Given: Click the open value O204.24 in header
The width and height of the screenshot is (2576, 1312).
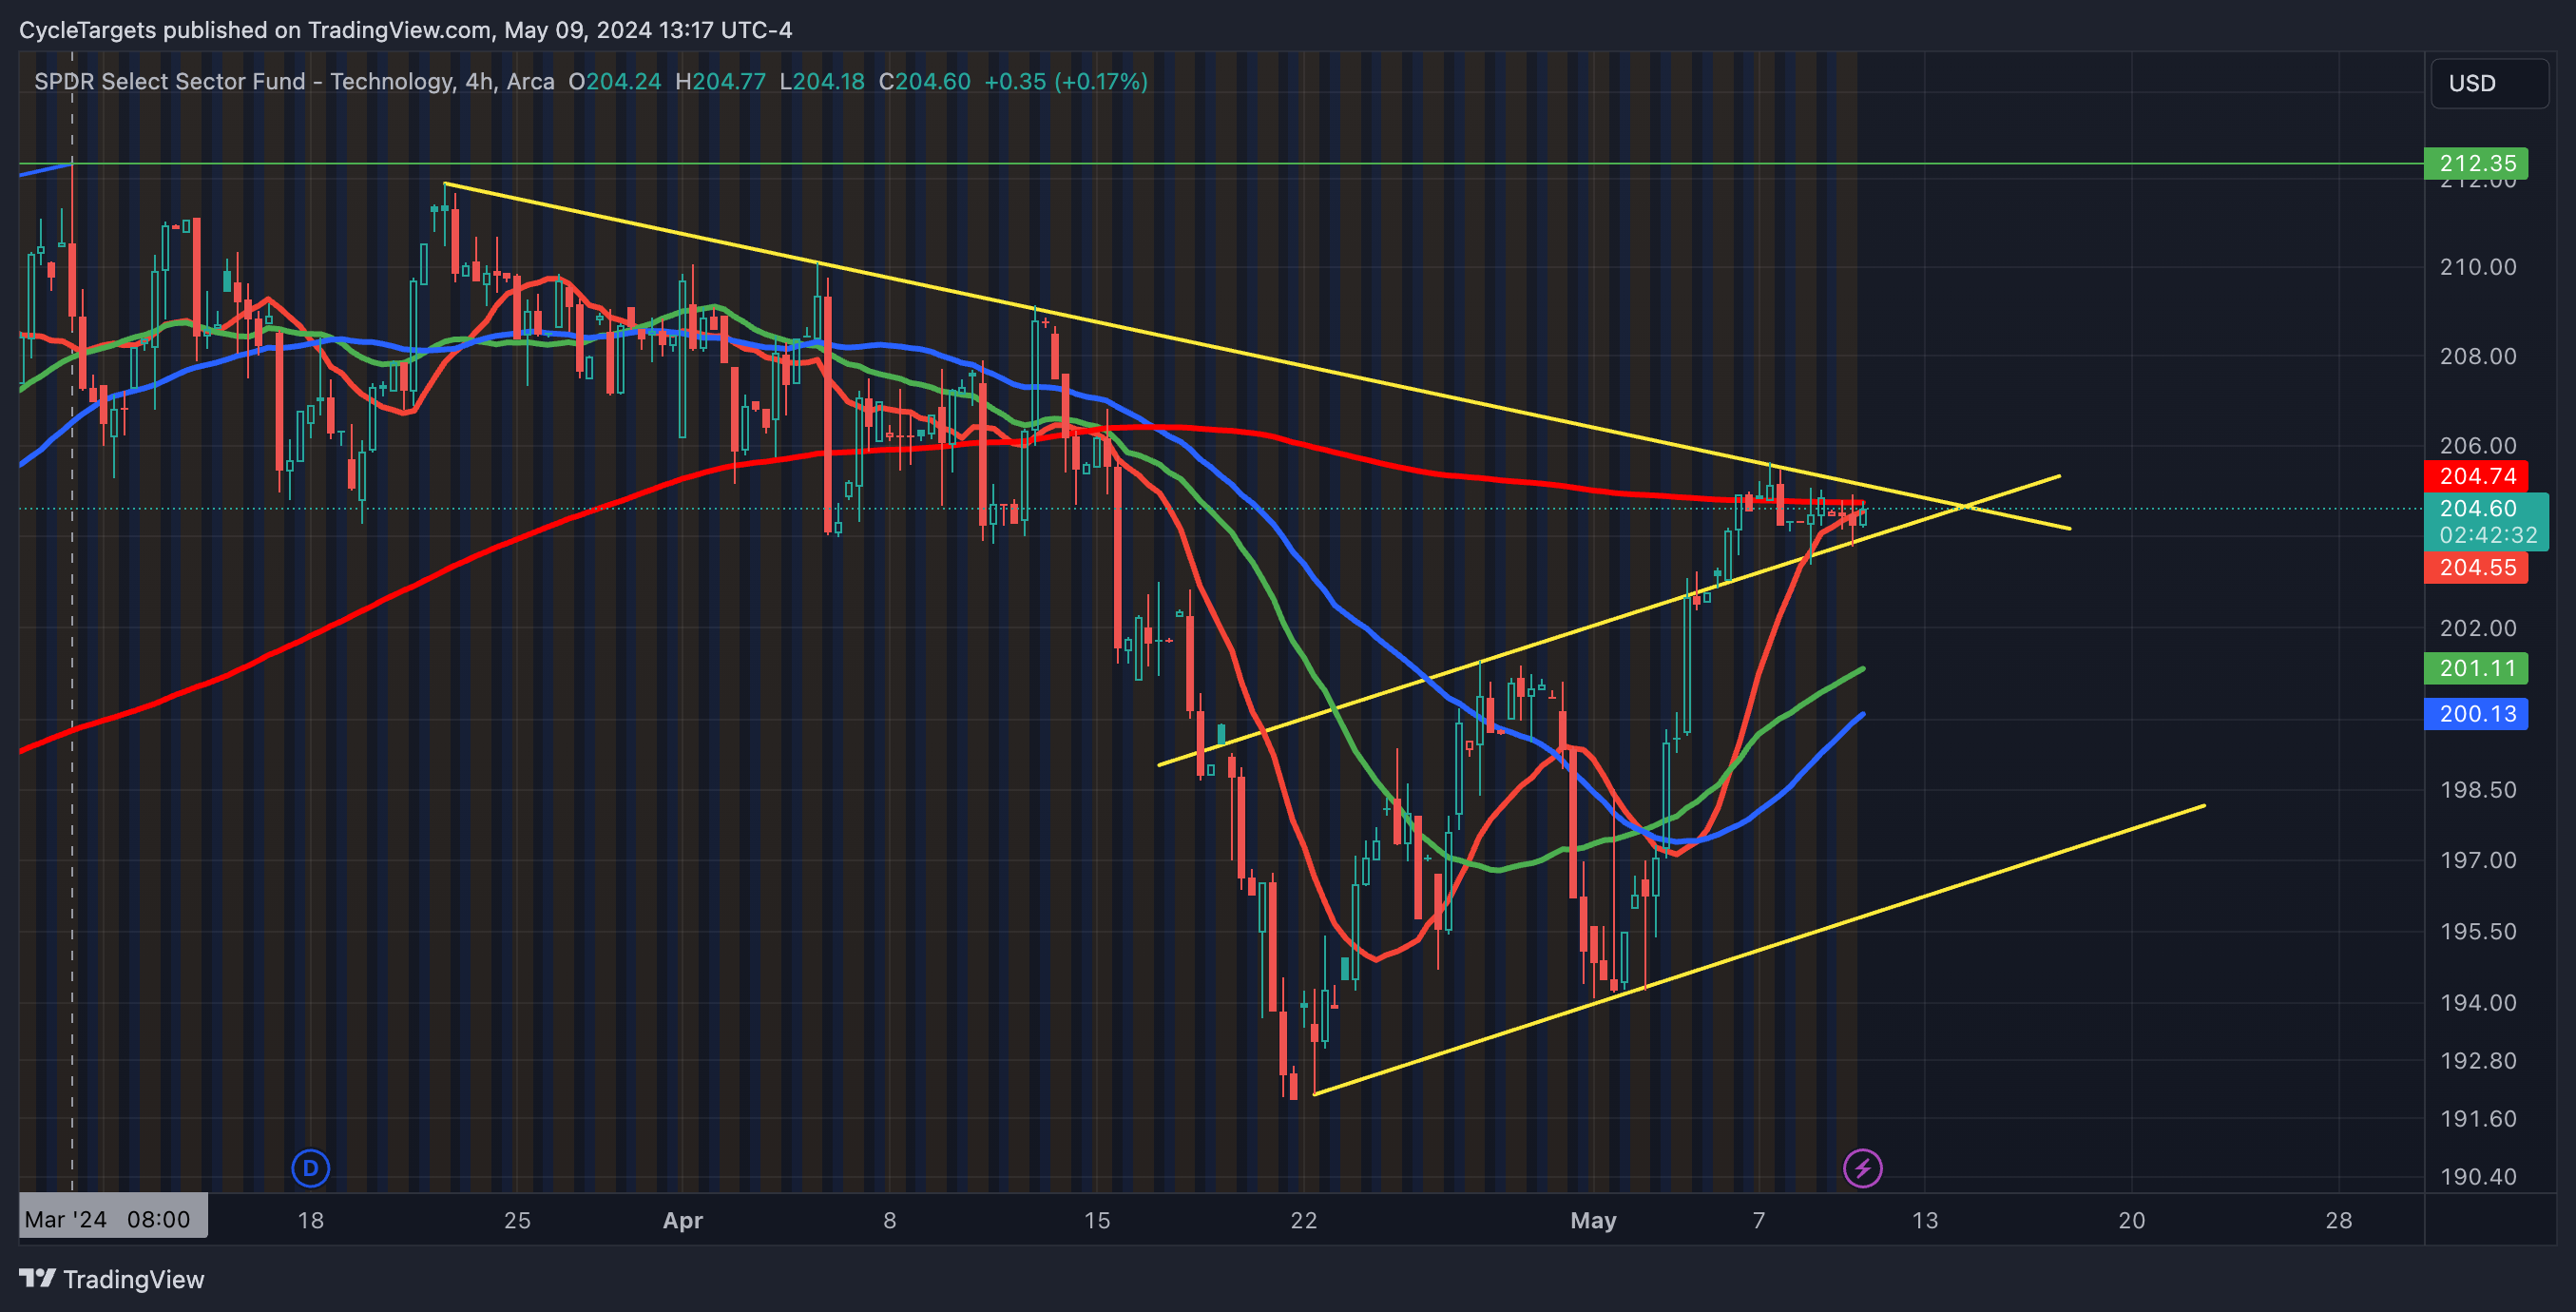Looking at the screenshot, I should 615,82.
